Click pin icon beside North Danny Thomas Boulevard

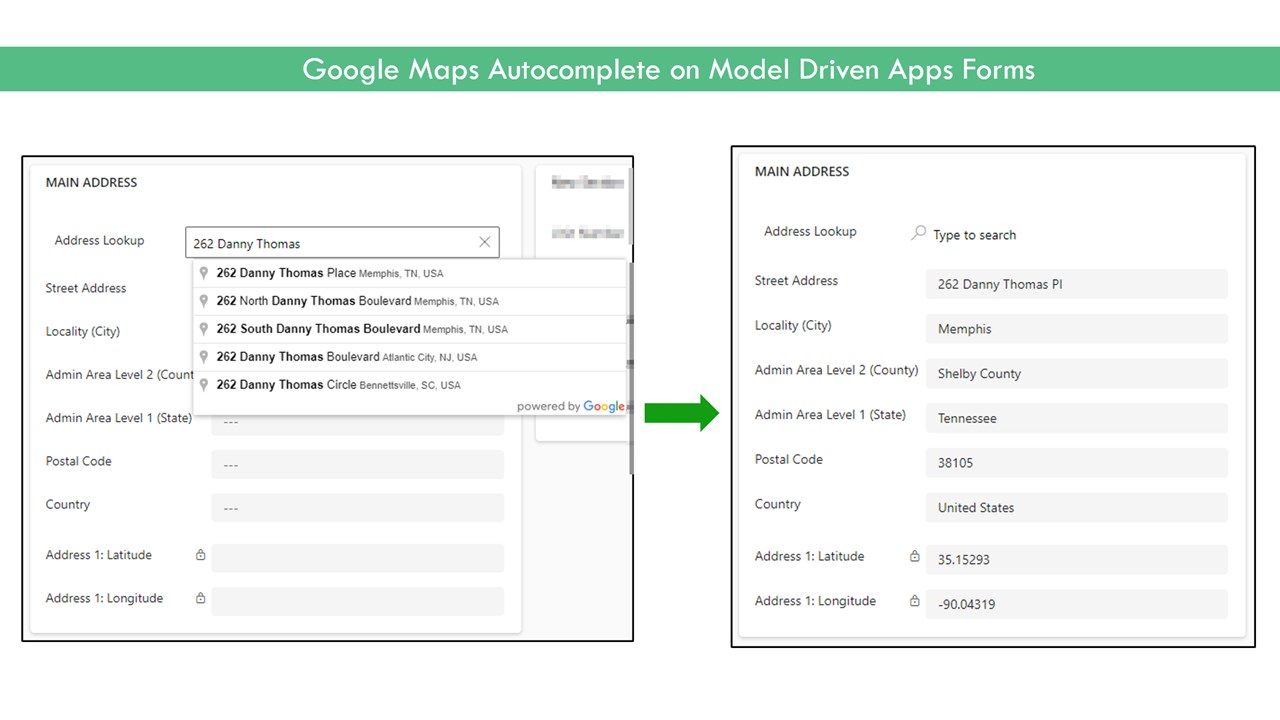204,301
